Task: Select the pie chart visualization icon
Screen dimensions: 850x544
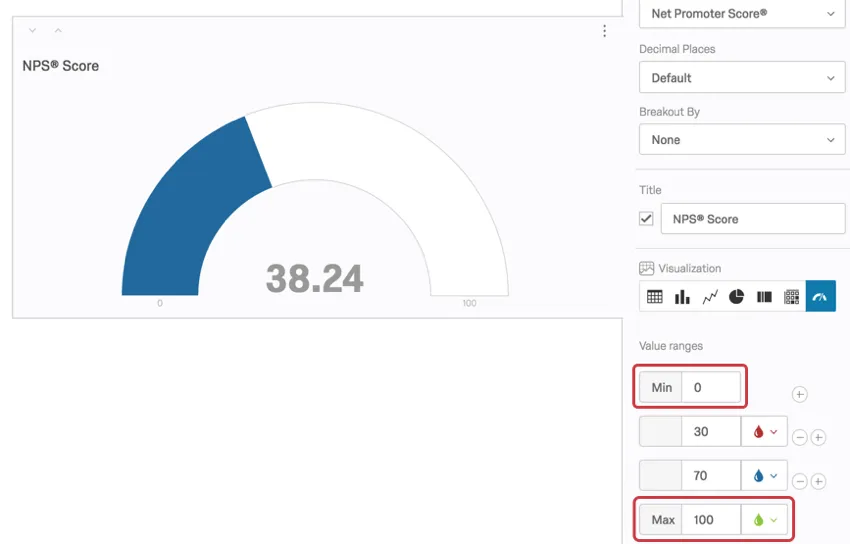Action: pyautogui.click(x=736, y=296)
